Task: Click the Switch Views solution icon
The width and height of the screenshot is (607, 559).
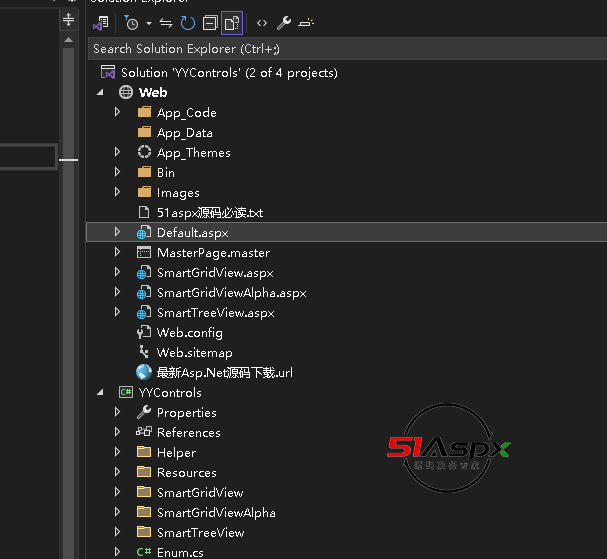Action: tap(100, 22)
